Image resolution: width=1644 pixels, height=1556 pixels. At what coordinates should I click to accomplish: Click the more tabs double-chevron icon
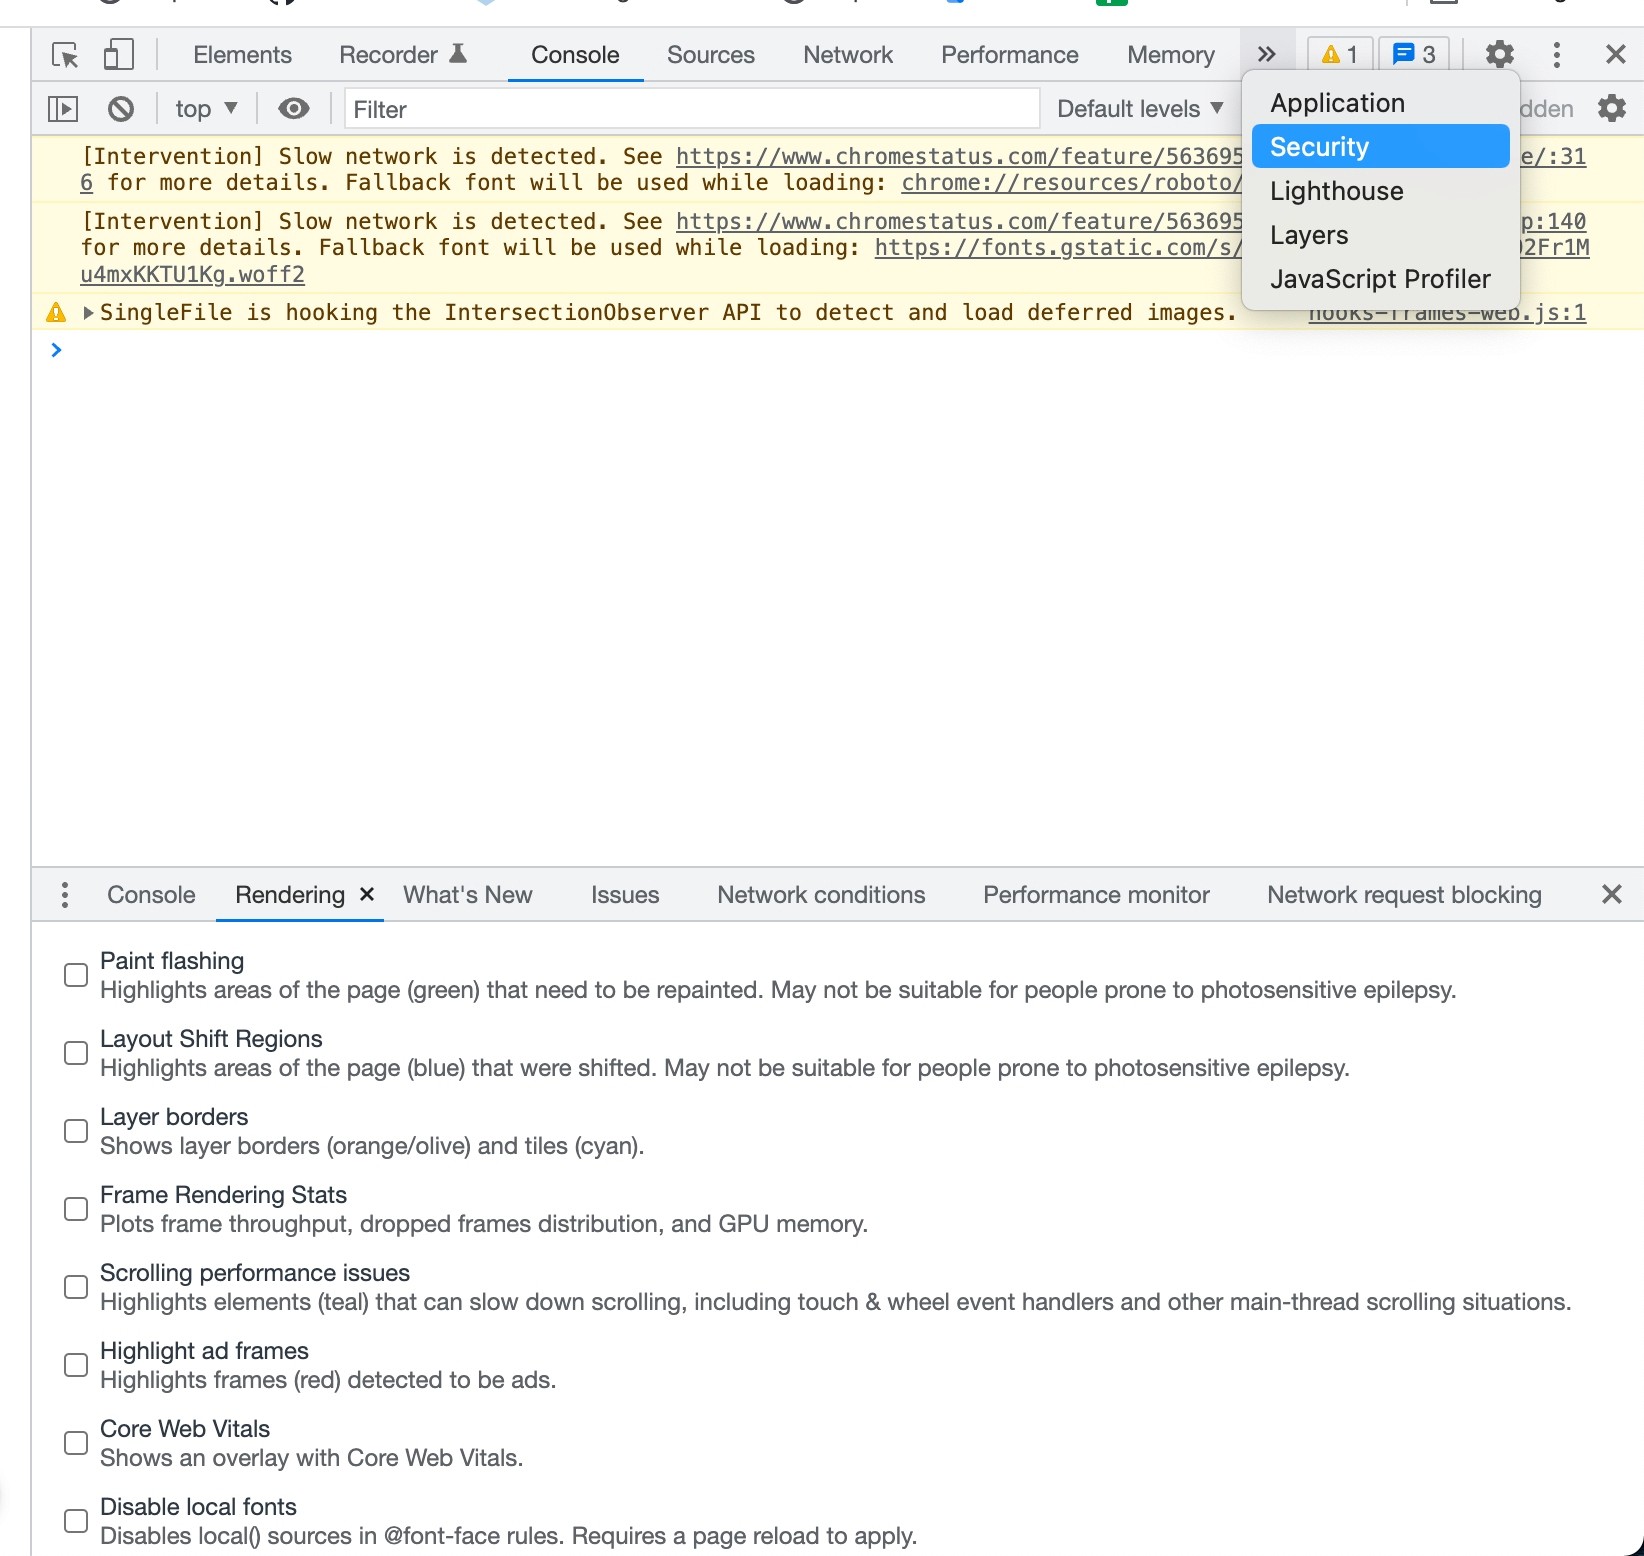click(x=1266, y=54)
